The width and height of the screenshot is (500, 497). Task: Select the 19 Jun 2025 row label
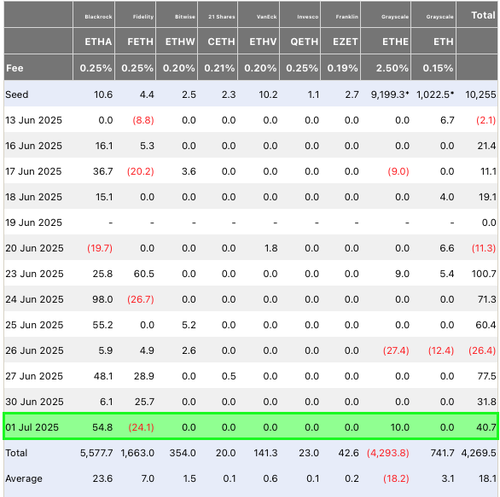[x=34, y=223]
